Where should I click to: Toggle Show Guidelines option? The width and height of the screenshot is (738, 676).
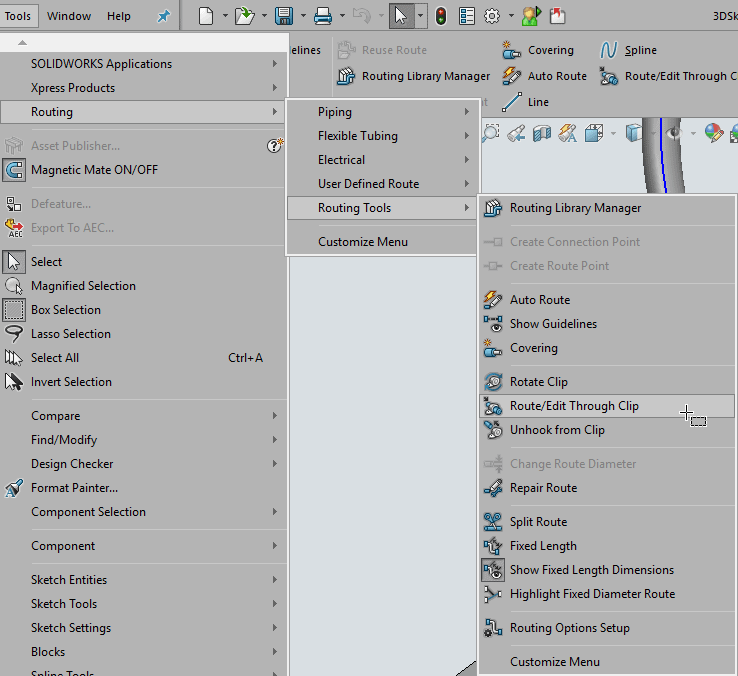pyautogui.click(x=607, y=324)
